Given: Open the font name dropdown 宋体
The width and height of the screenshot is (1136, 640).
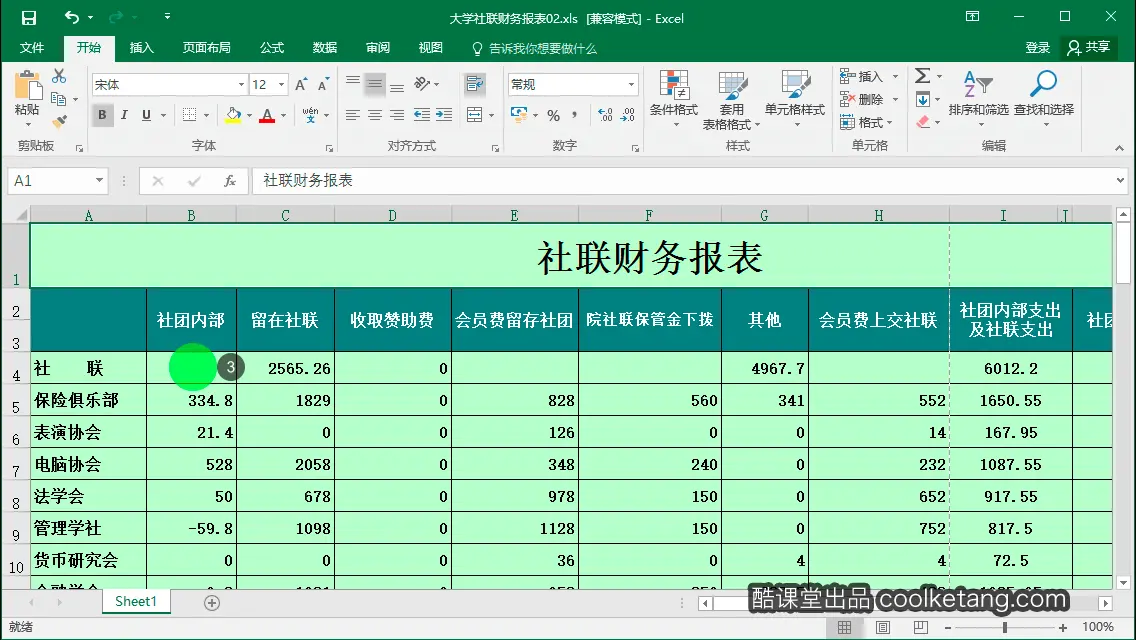Looking at the screenshot, I should (241, 85).
